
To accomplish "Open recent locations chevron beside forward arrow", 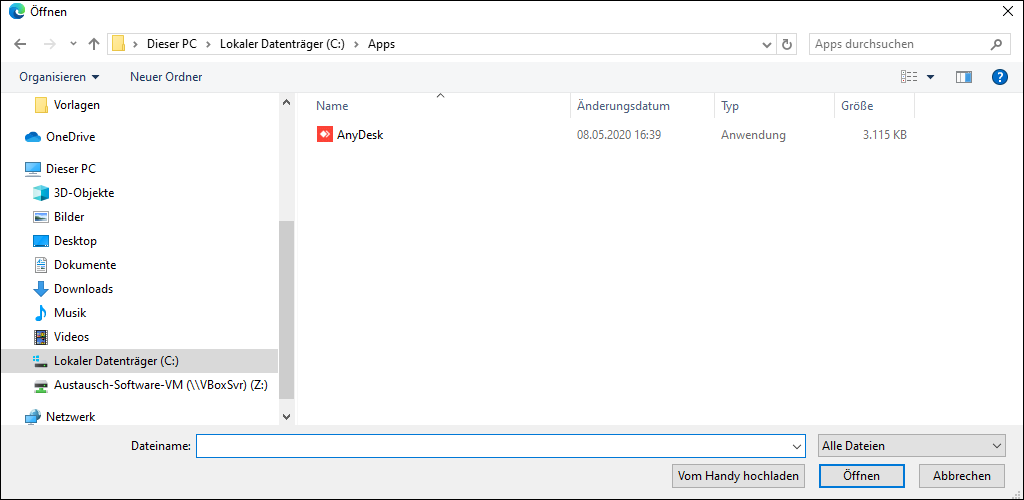I will (73, 44).
